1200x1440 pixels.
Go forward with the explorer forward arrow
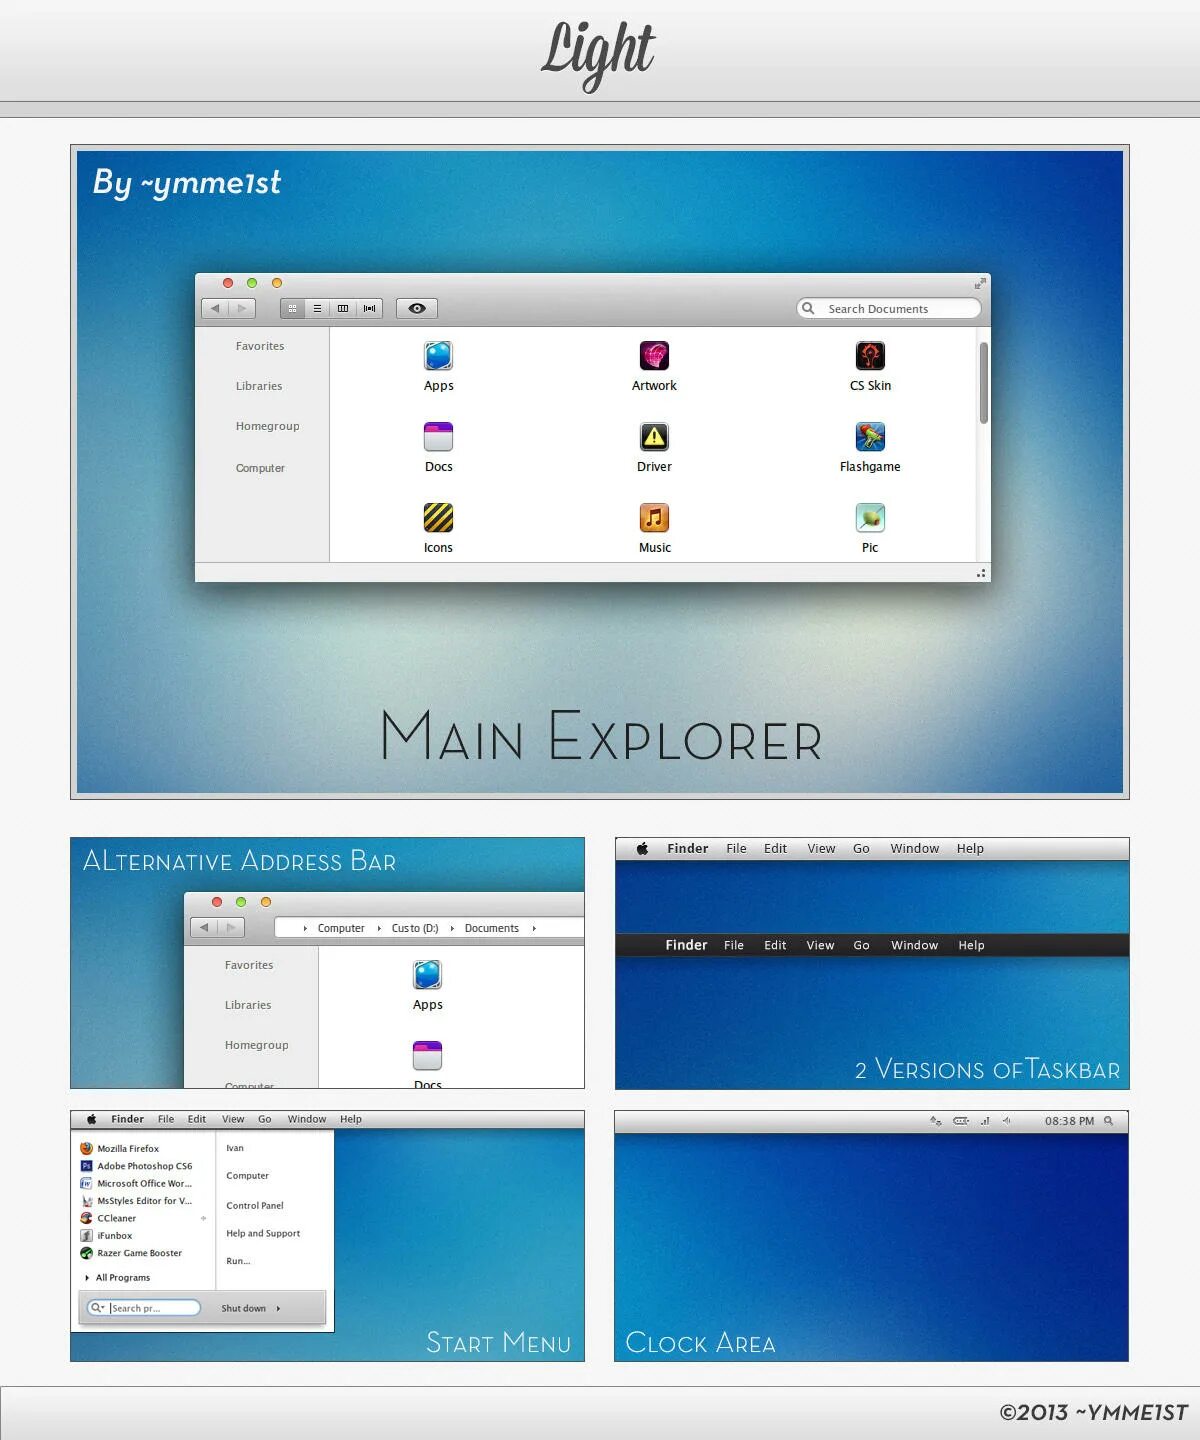242,309
